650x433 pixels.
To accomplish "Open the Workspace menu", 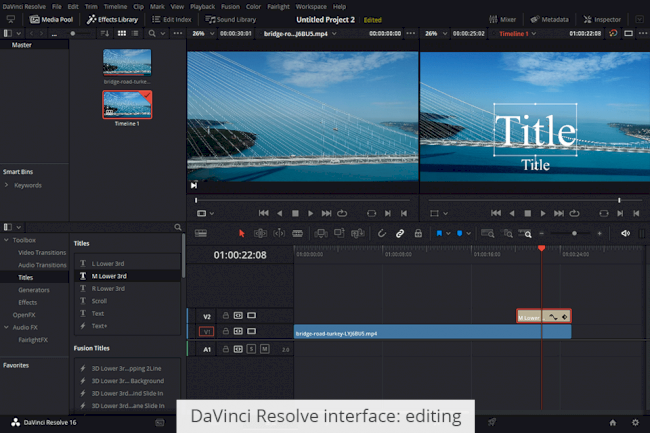I will point(311,7).
